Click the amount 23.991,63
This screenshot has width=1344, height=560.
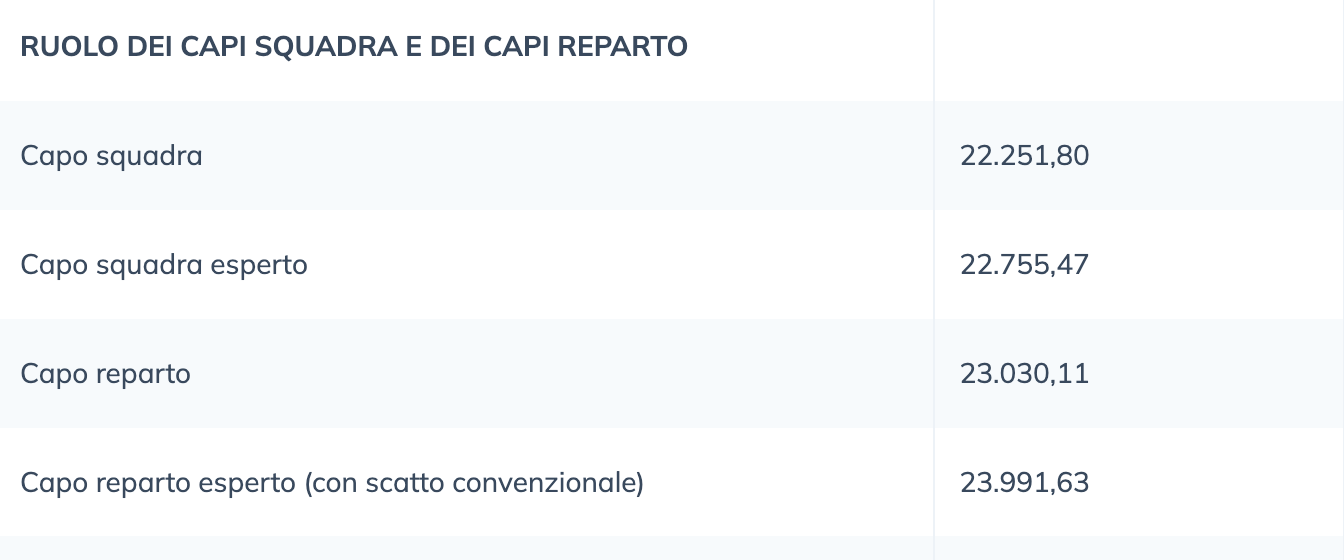(x=1024, y=483)
